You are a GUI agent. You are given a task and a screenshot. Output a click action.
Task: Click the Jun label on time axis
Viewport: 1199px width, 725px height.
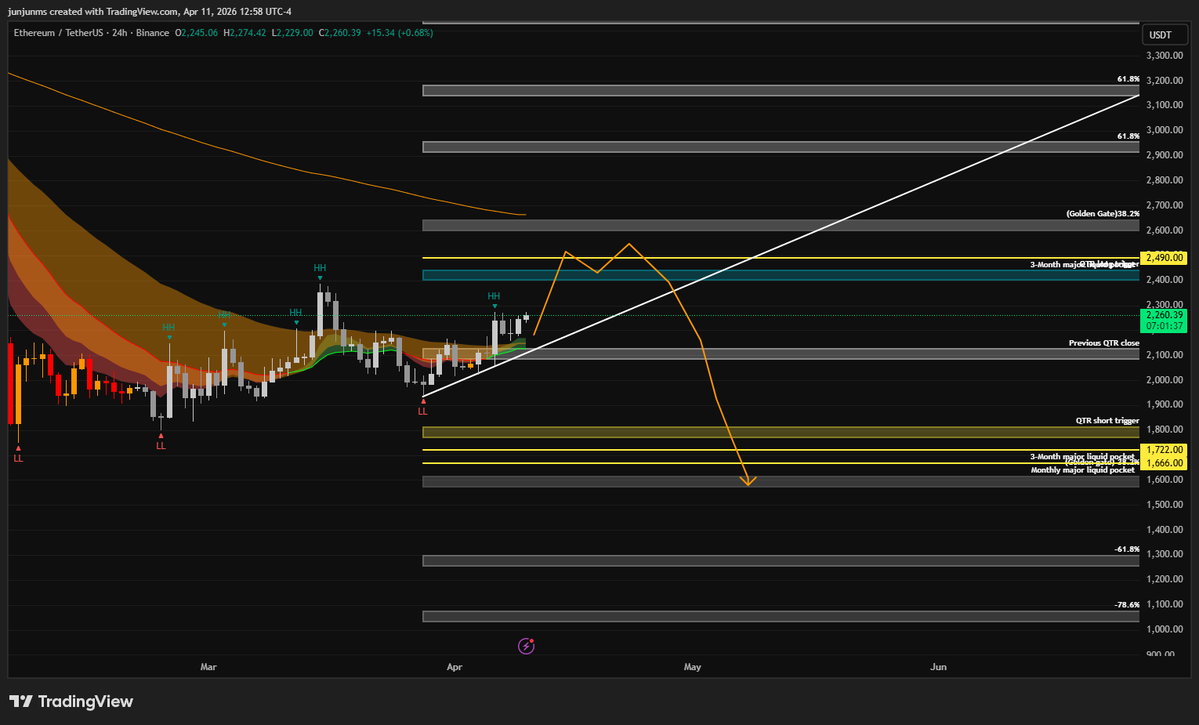tap(938, 666)
